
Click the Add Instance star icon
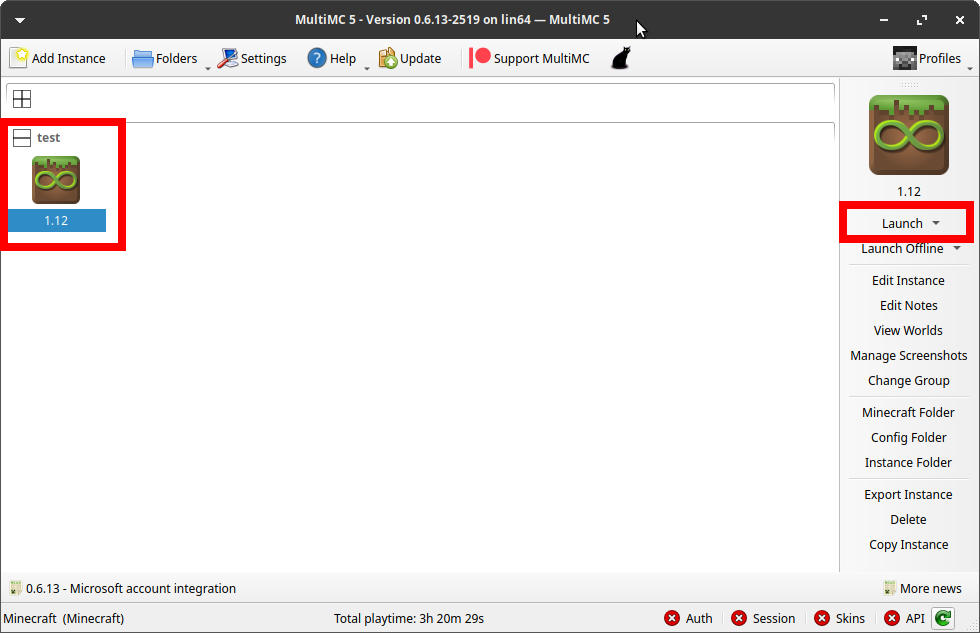19,57
